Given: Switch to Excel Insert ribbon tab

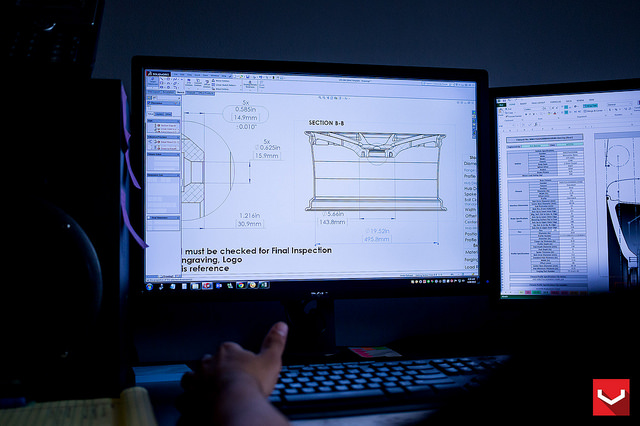Looking at the screenshot, I should [523, 104].
